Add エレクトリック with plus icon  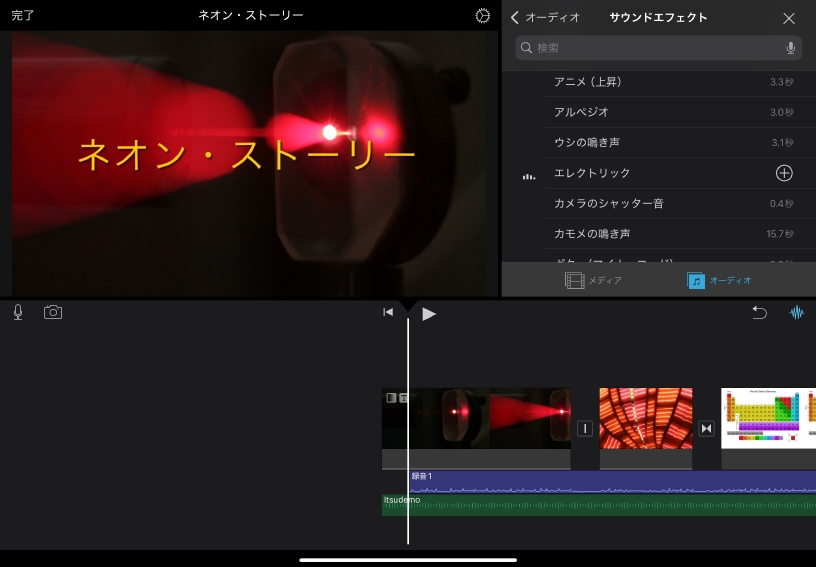[x=784, y=173]
